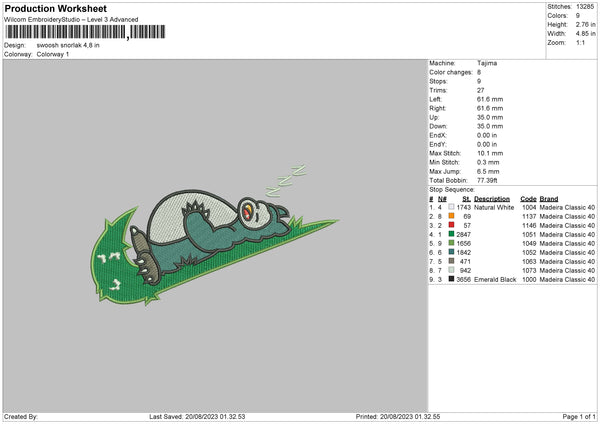The height and width of the screenshot is (424, 600).
Task: Click the 'Right:' label
Action: tap(437, 108)
